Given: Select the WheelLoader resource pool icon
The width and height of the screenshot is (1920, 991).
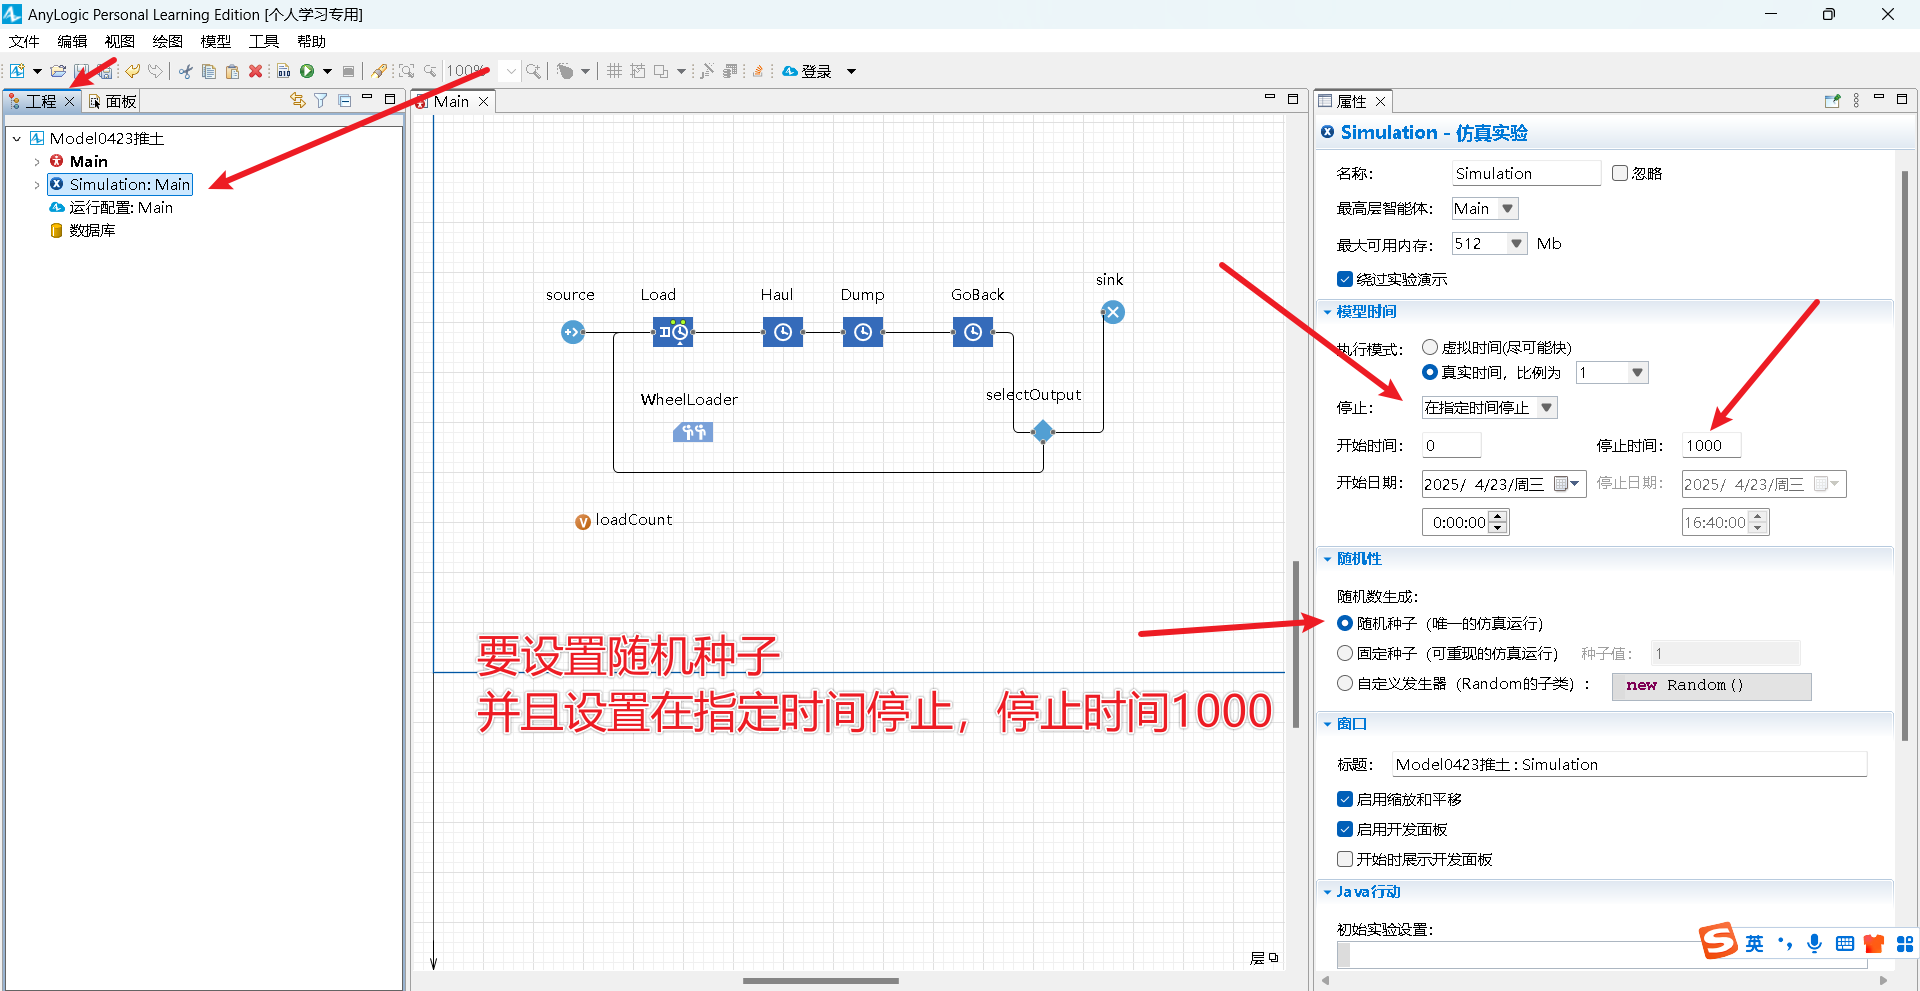Looking at the screenshot, I should pos(693,432).
